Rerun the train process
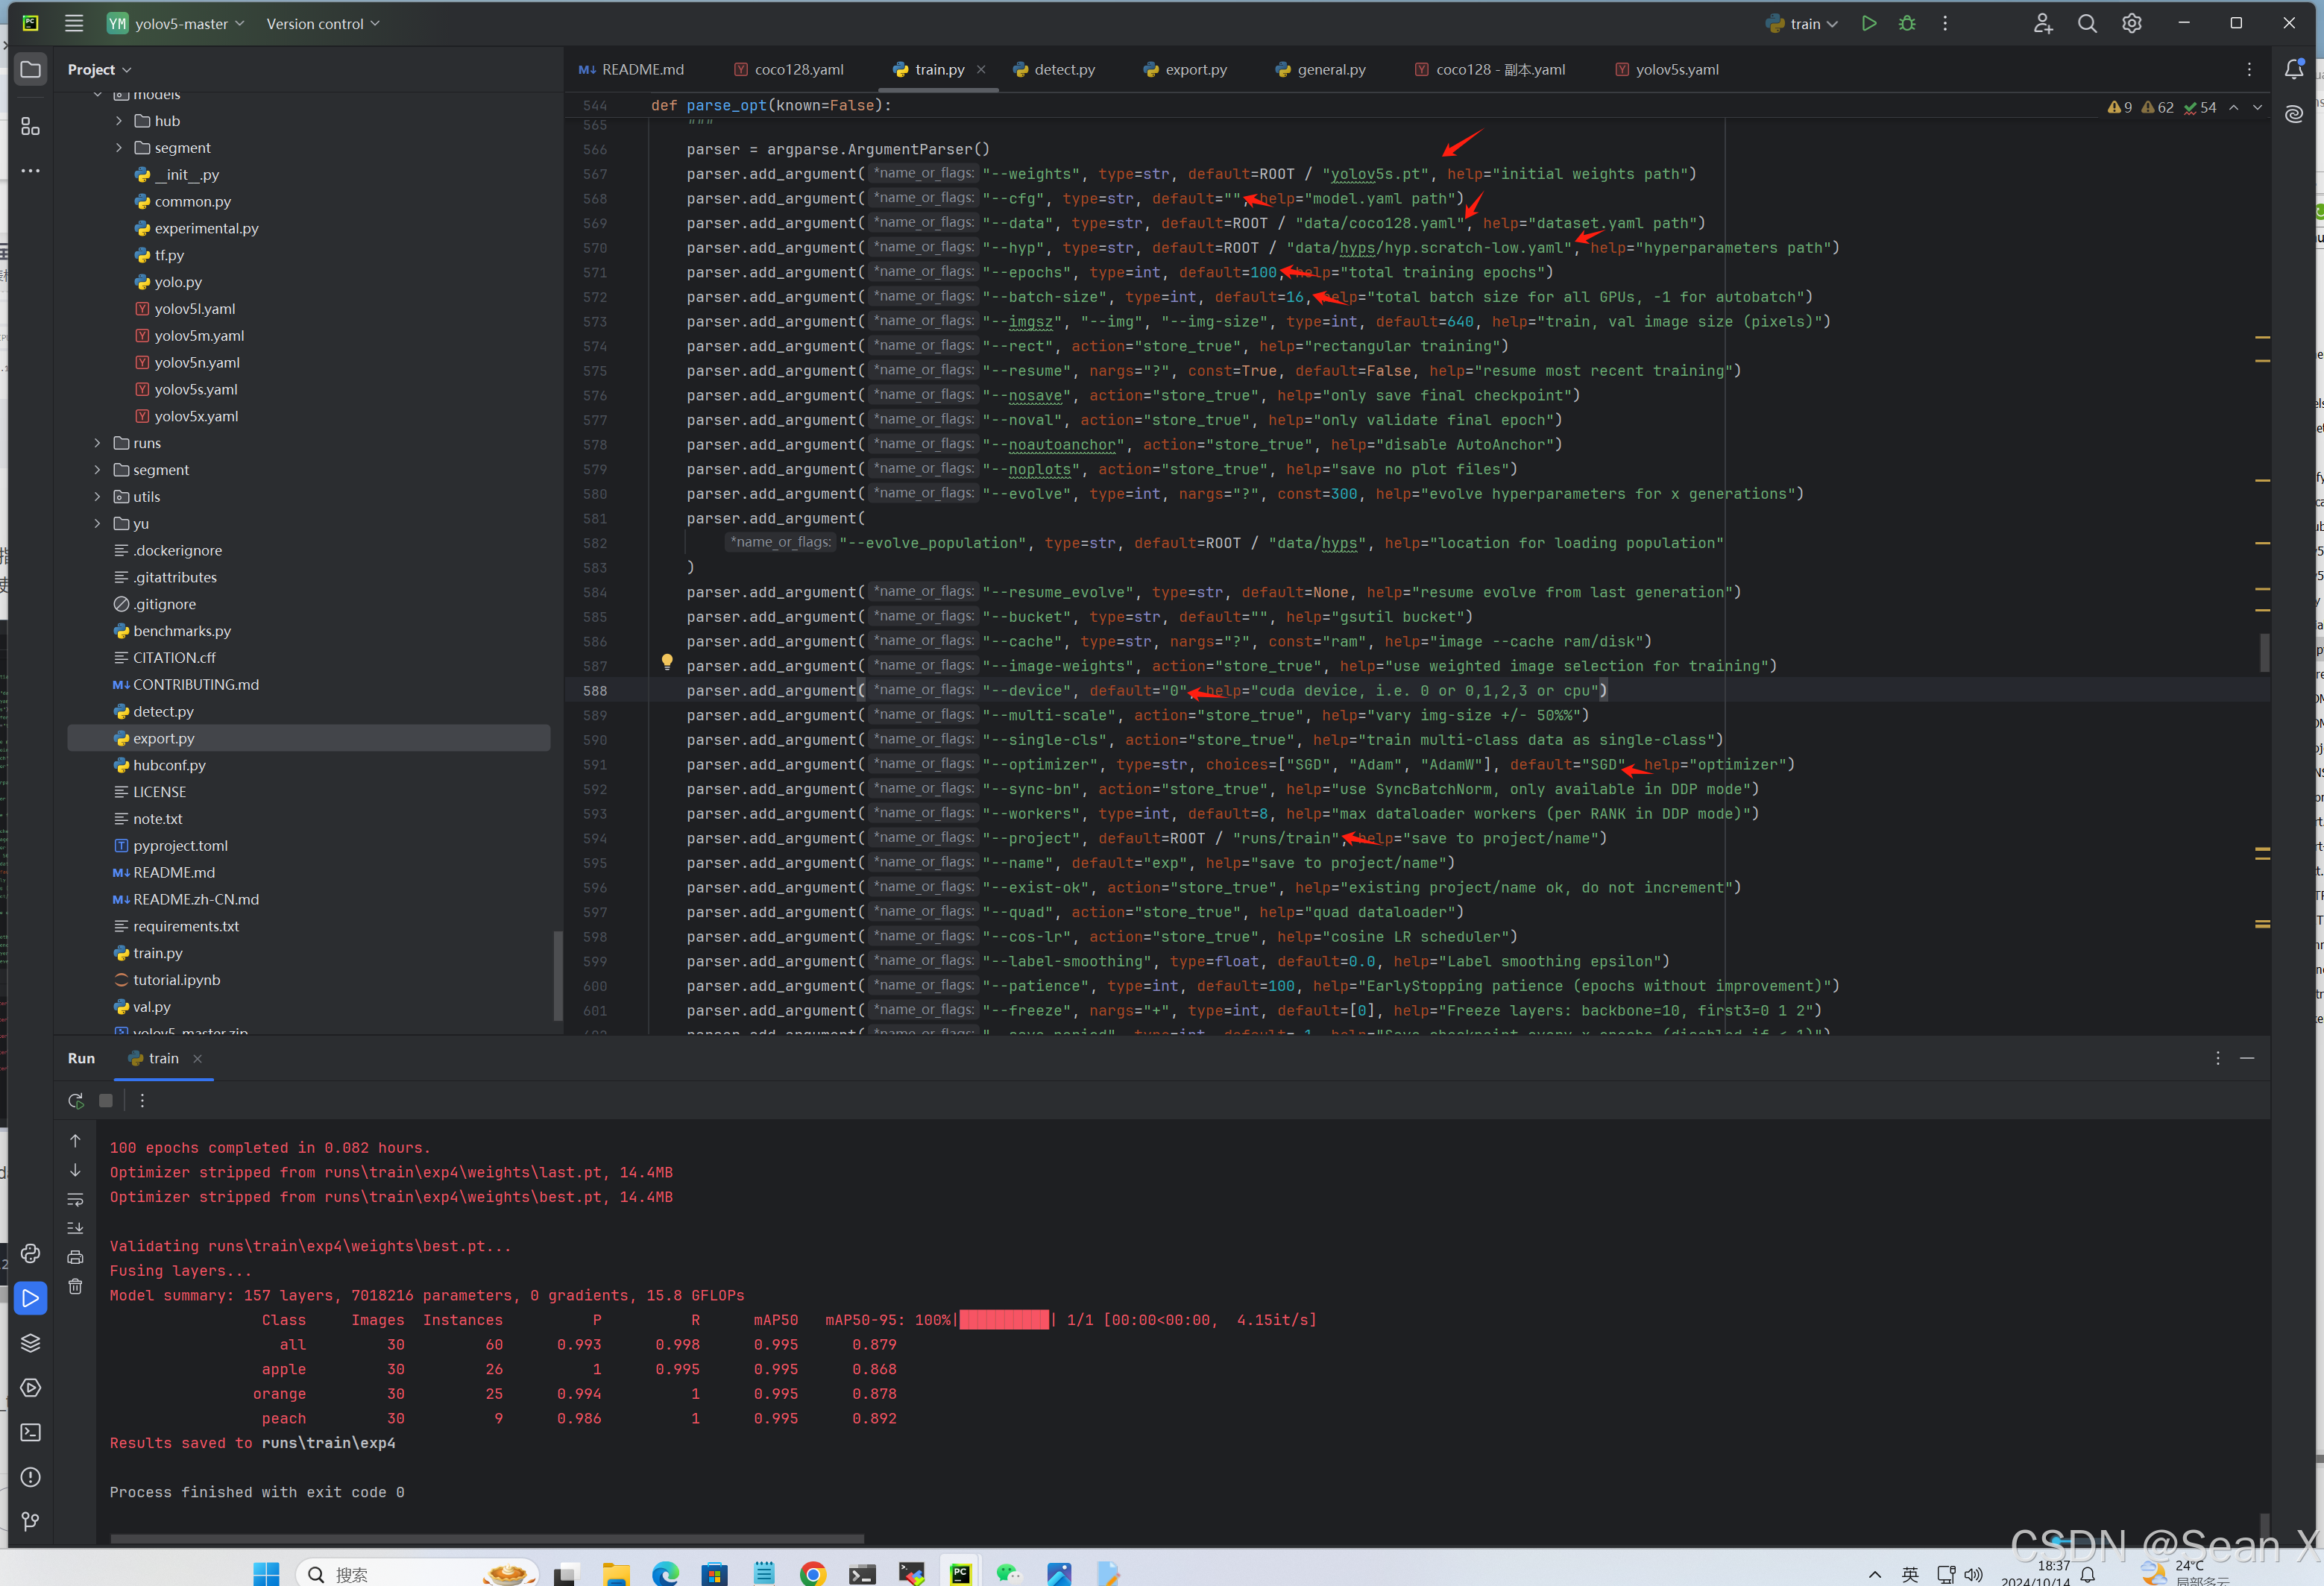Image resolution: width=2324 pixels, height=1586 pixels. [76, 1100]
